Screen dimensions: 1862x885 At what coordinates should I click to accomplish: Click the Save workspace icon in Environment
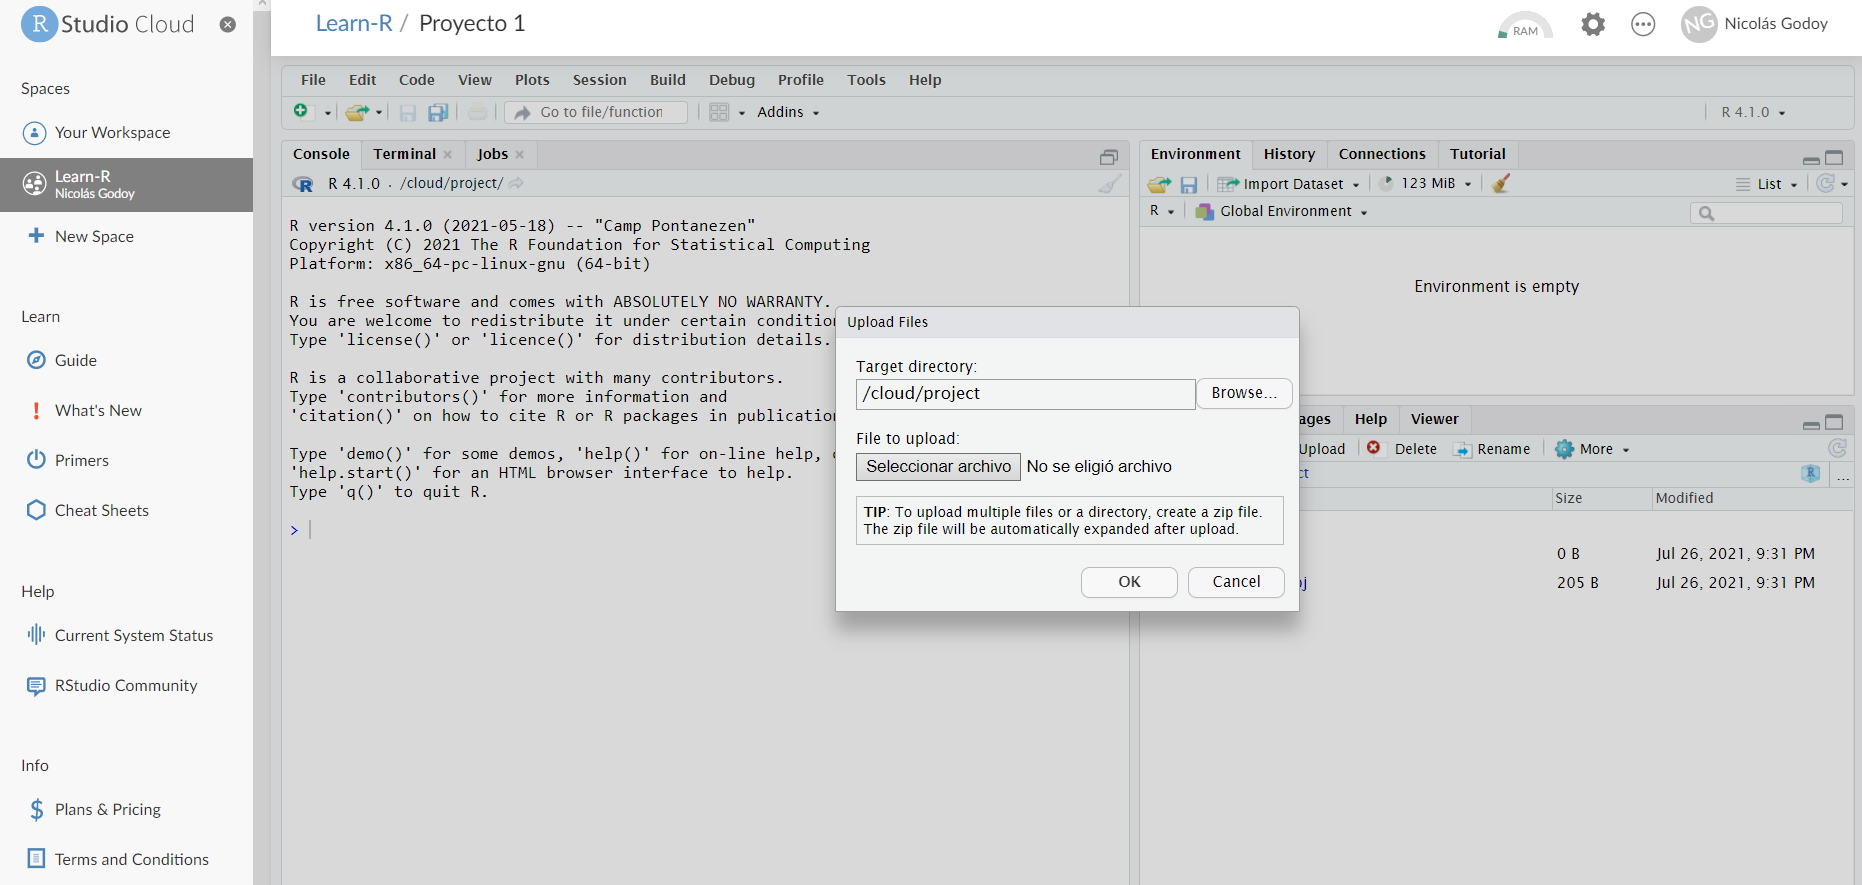[1189, 184]
